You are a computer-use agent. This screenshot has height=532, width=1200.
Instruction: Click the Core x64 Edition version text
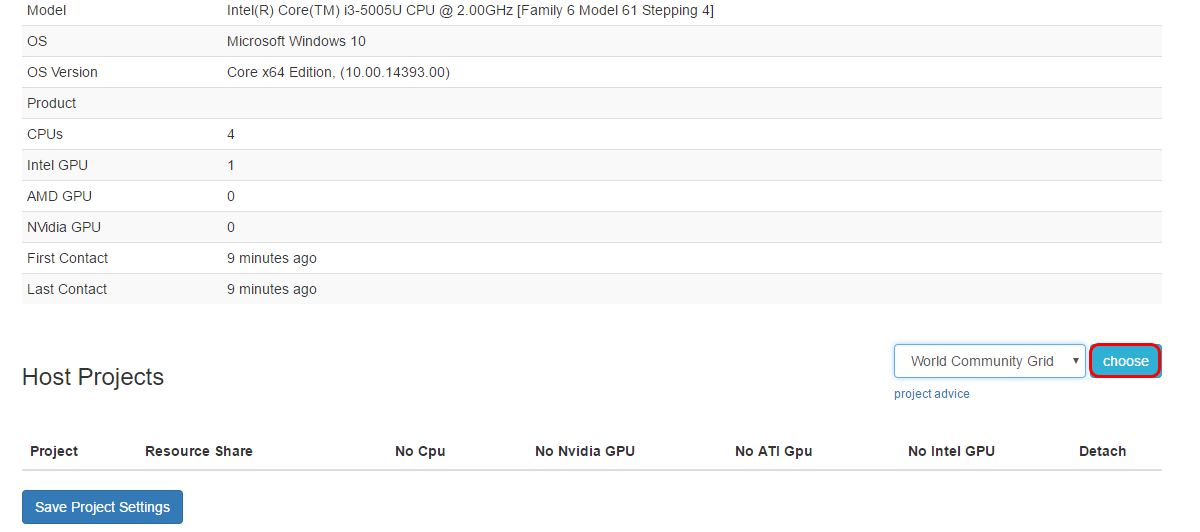tap(338, 72)
